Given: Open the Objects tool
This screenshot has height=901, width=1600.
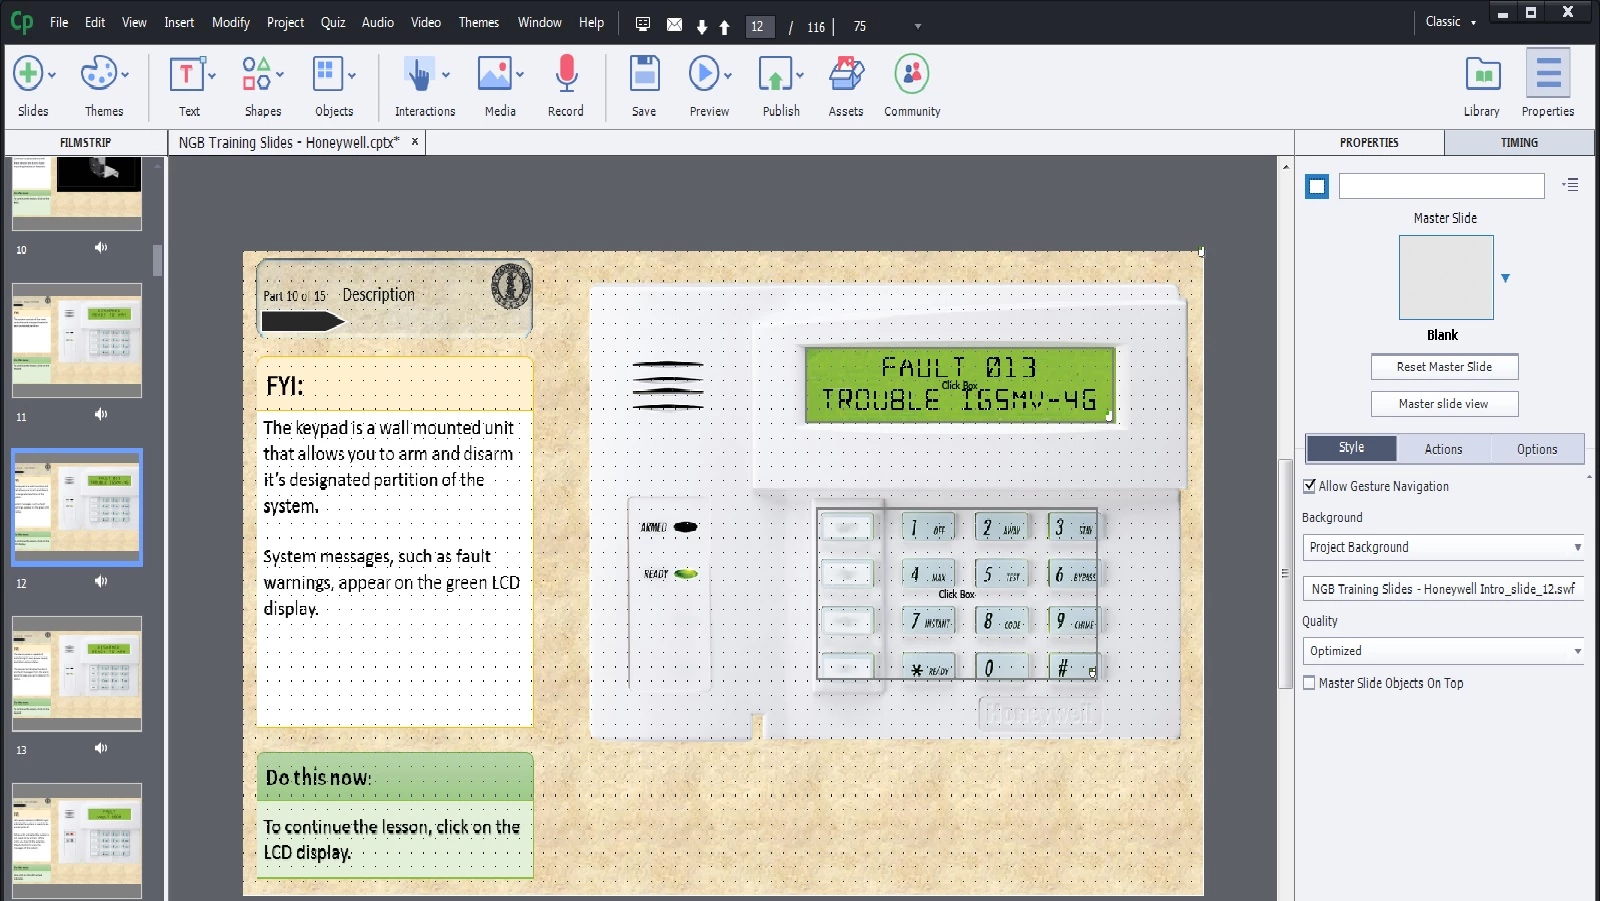Looking at the screenshot, I should [327, 74].
